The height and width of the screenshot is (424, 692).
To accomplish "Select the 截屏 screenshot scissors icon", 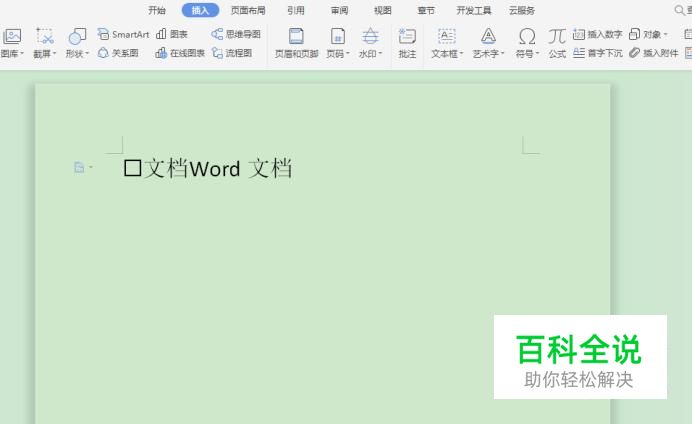I will pyautogui.click(x=45, y=36).
